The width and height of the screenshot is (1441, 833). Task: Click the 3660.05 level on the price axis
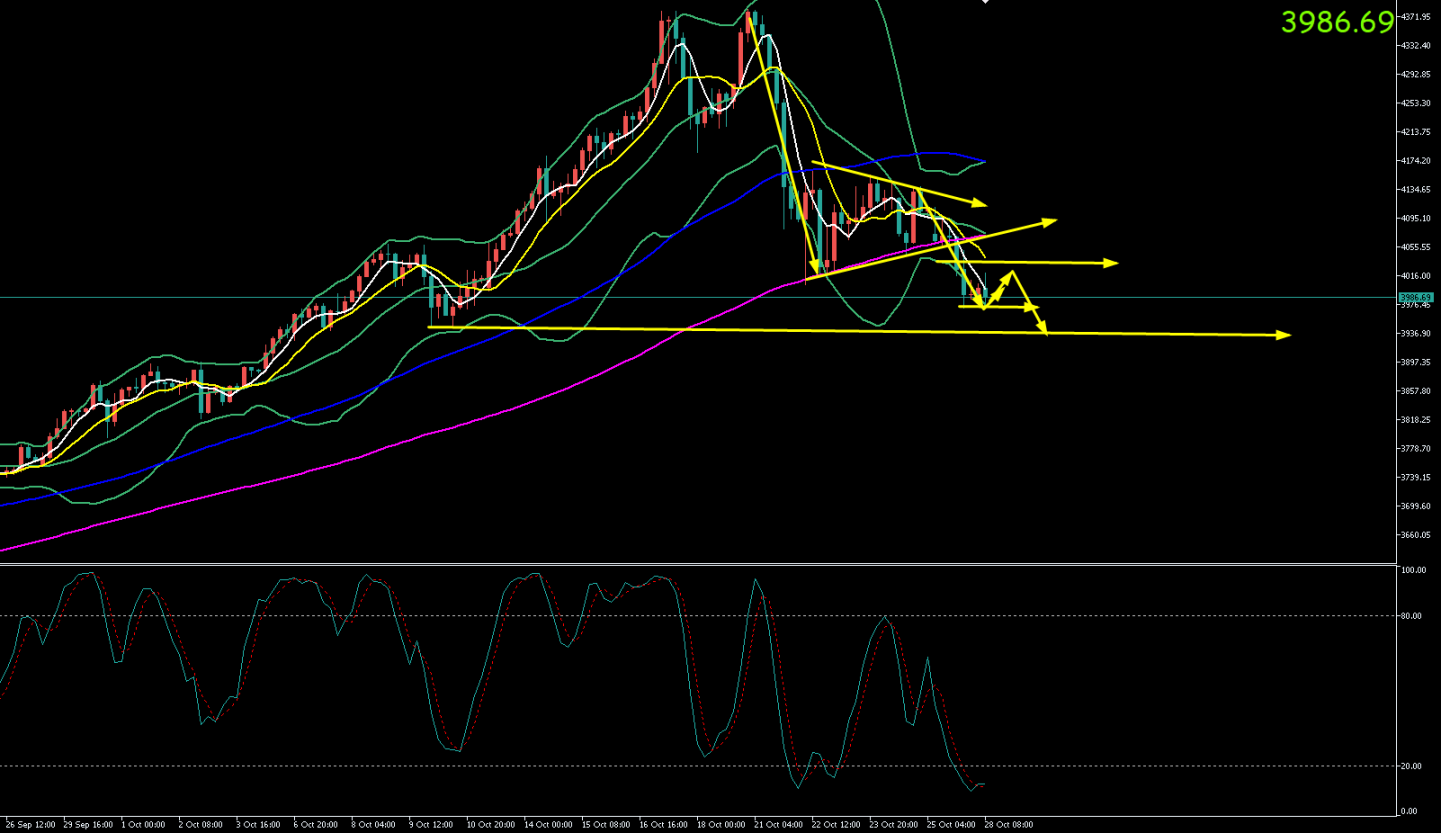[x=1416, y=535]
